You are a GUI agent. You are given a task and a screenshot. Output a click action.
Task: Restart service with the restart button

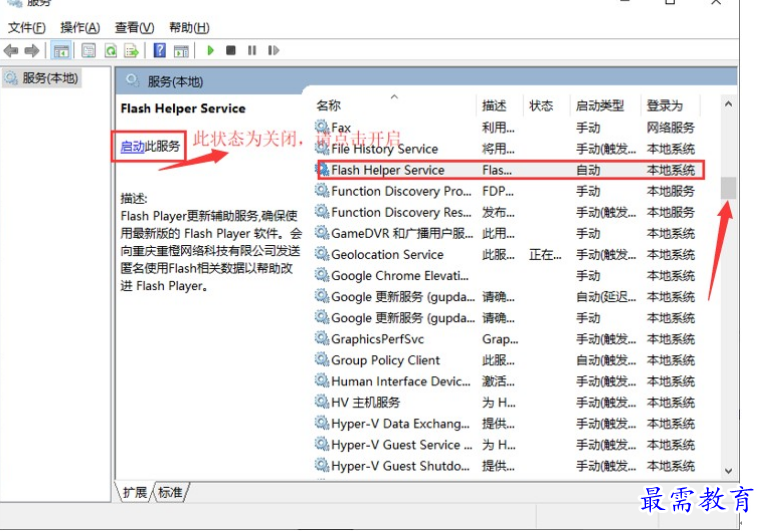(273, 50)
